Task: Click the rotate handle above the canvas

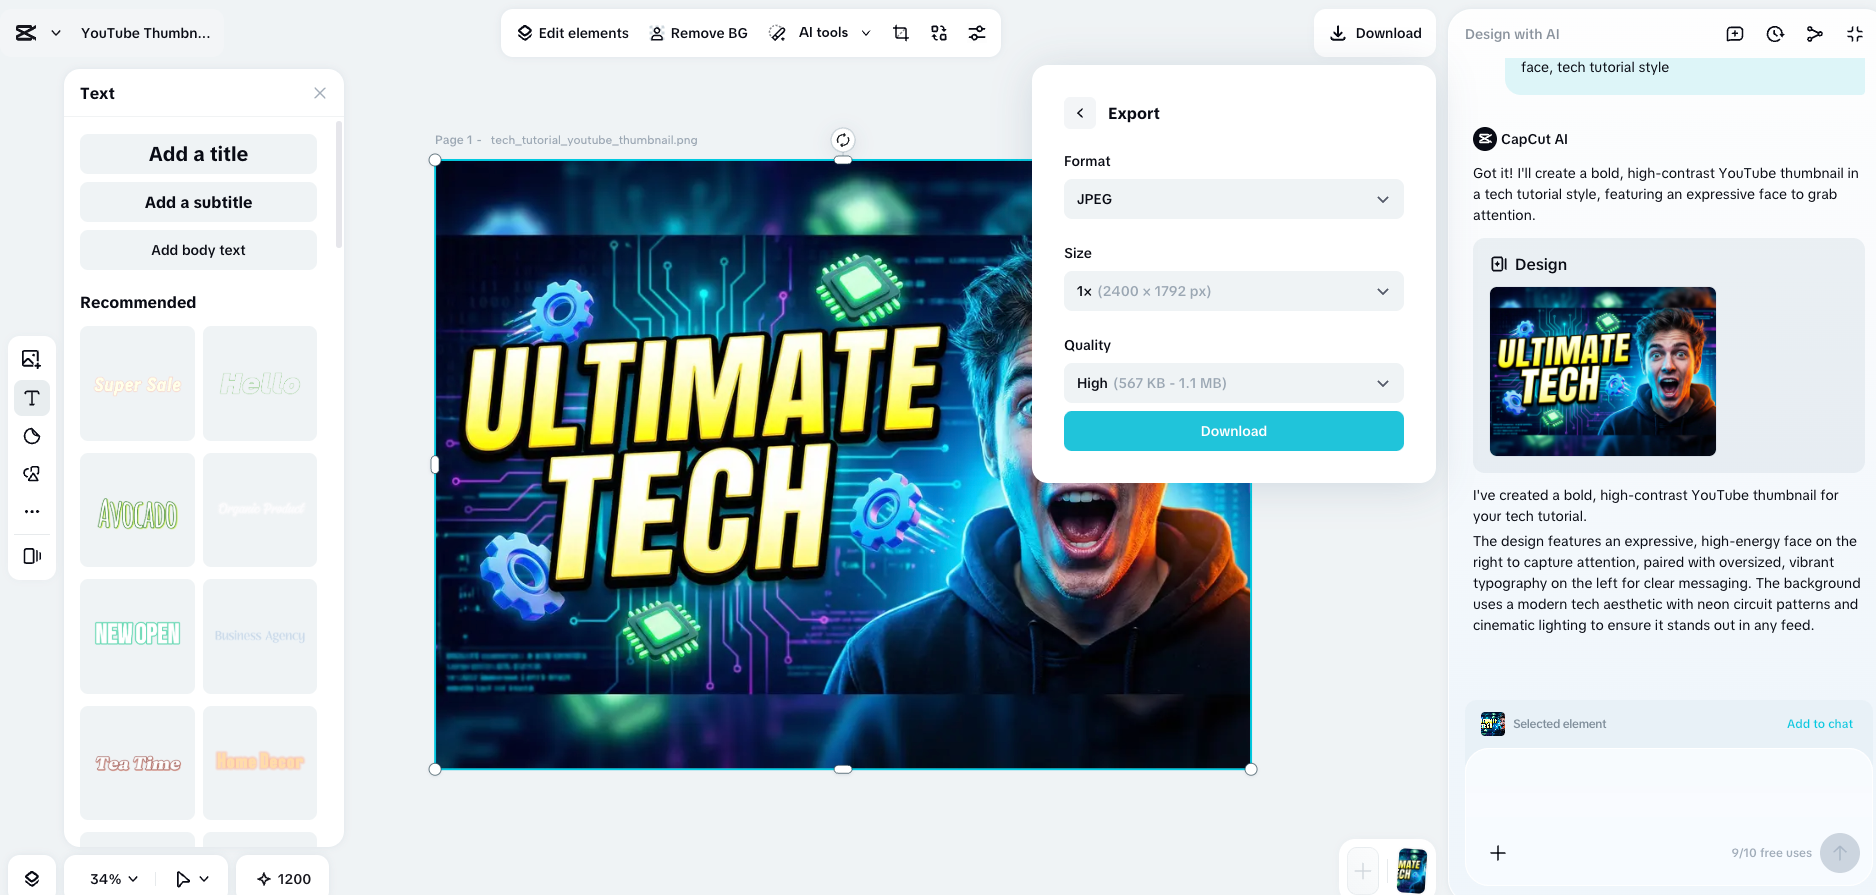Action: click(843, 140)
